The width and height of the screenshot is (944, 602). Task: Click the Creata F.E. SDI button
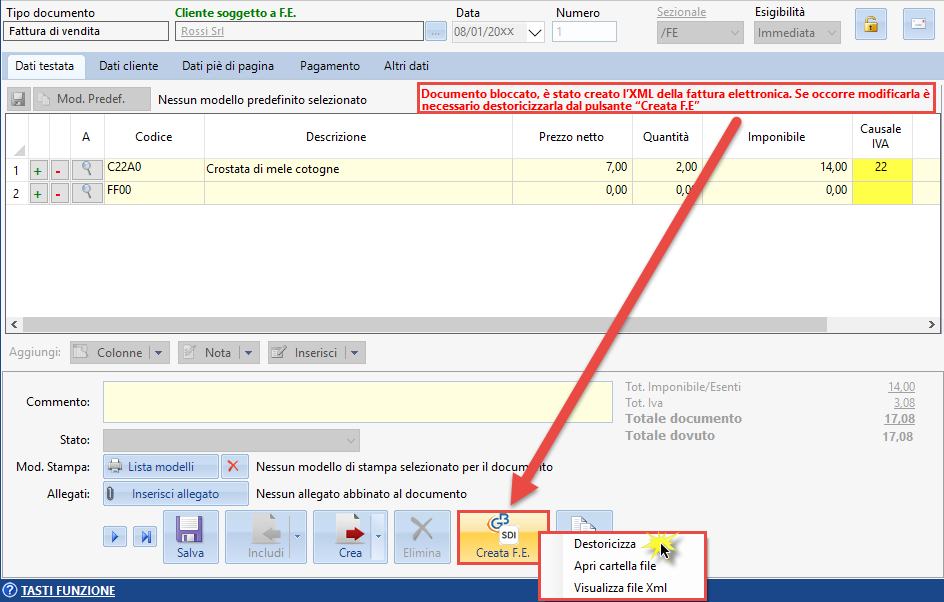click(502, 537)
